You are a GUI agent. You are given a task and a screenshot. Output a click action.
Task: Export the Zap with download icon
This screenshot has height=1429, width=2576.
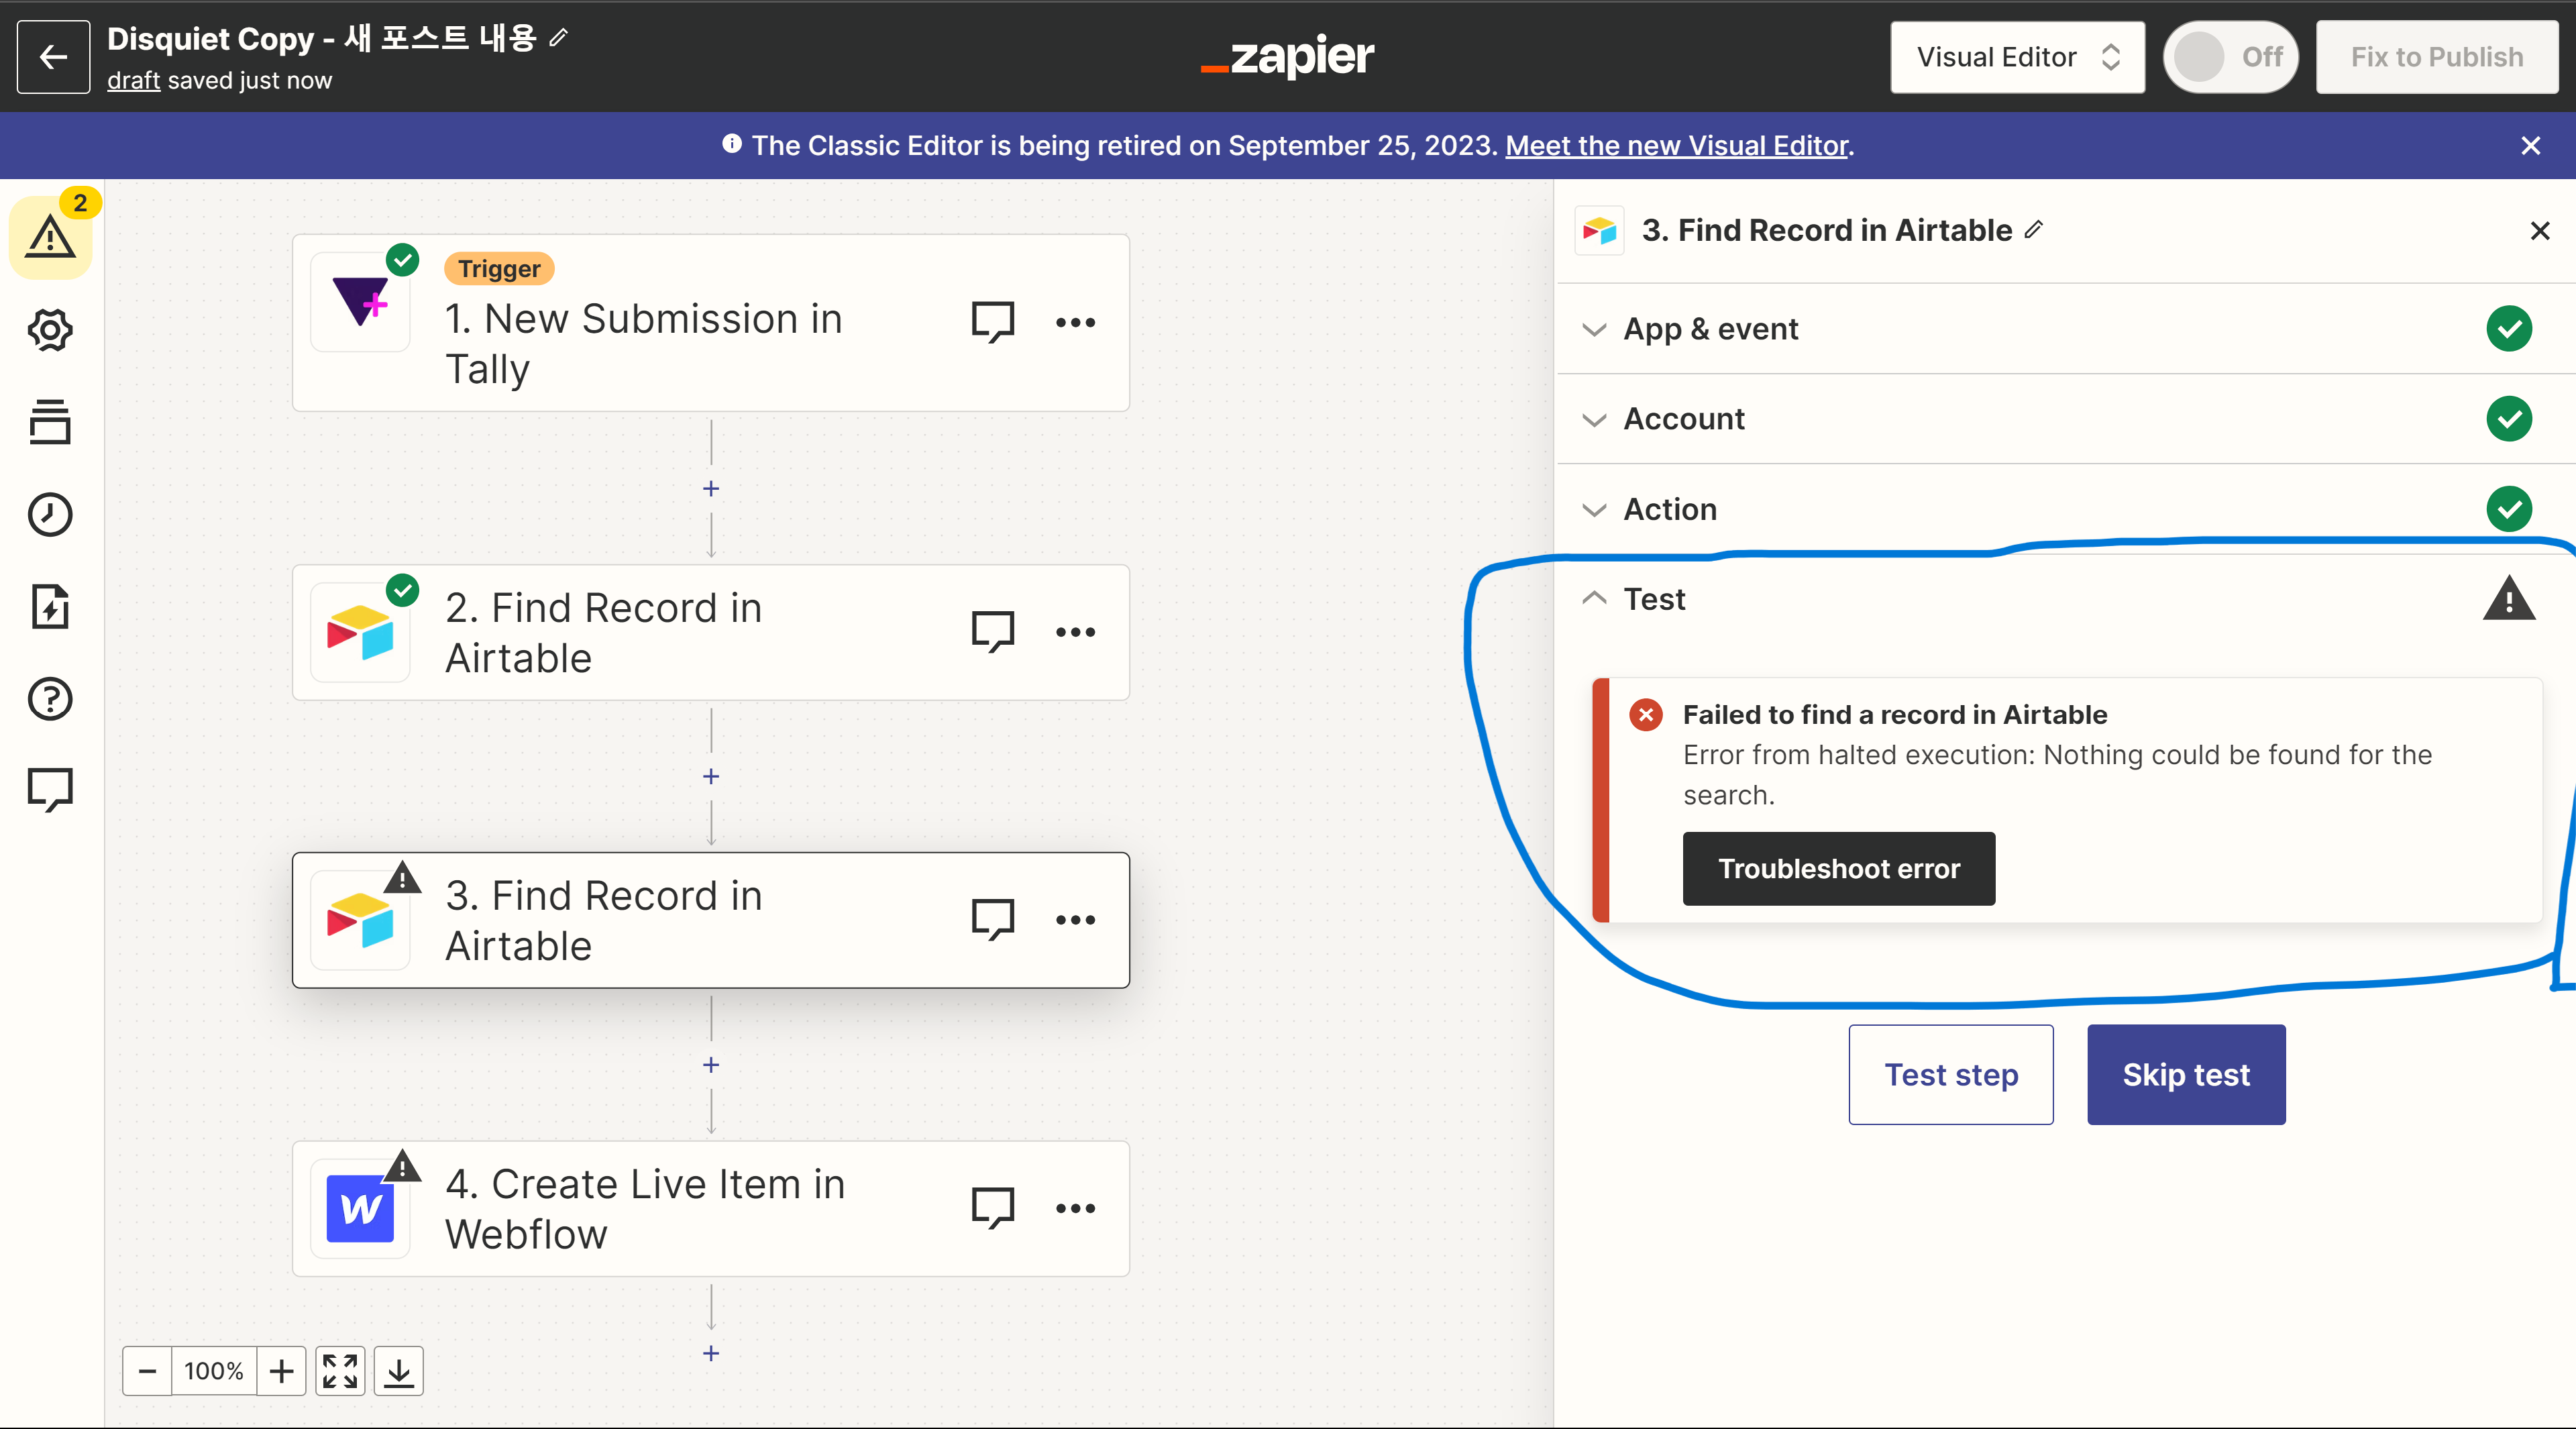[x=399, y=1370]
